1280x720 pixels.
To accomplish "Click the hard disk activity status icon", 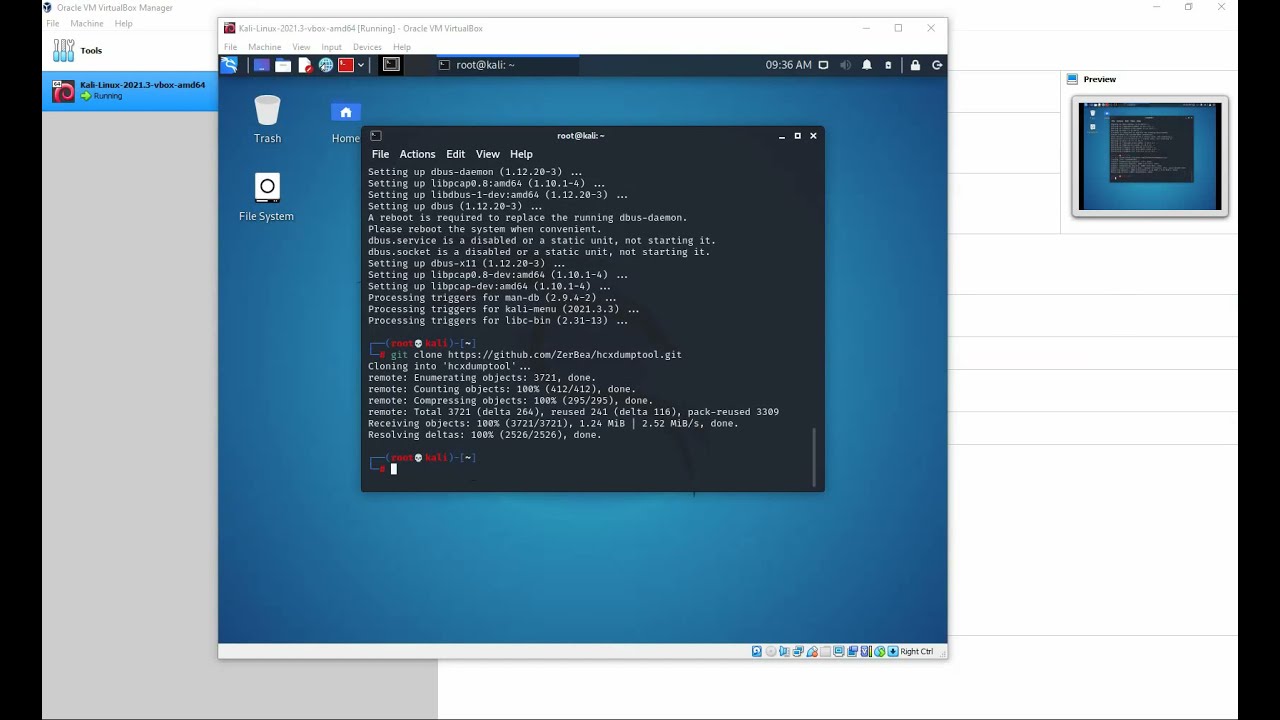I will click(757, 651).
